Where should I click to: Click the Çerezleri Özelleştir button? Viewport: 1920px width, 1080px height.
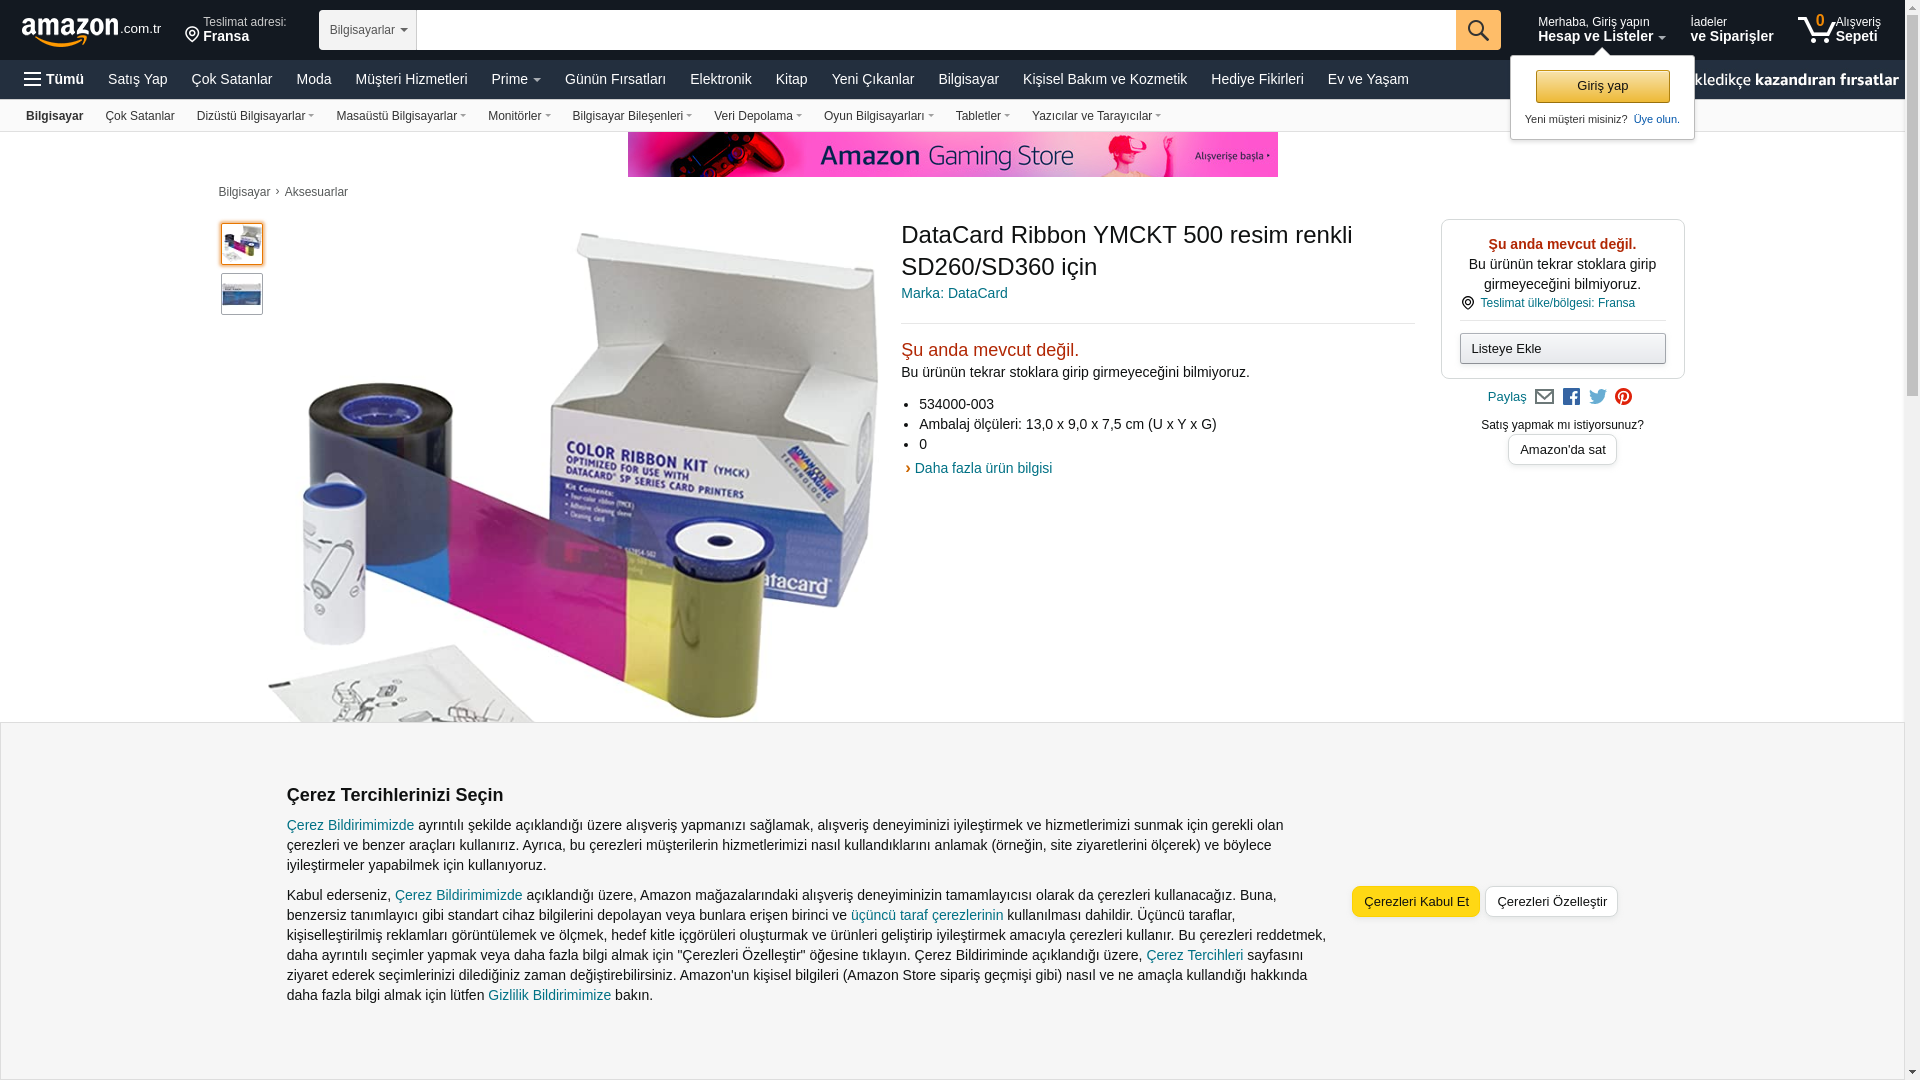coord(1551,901)
